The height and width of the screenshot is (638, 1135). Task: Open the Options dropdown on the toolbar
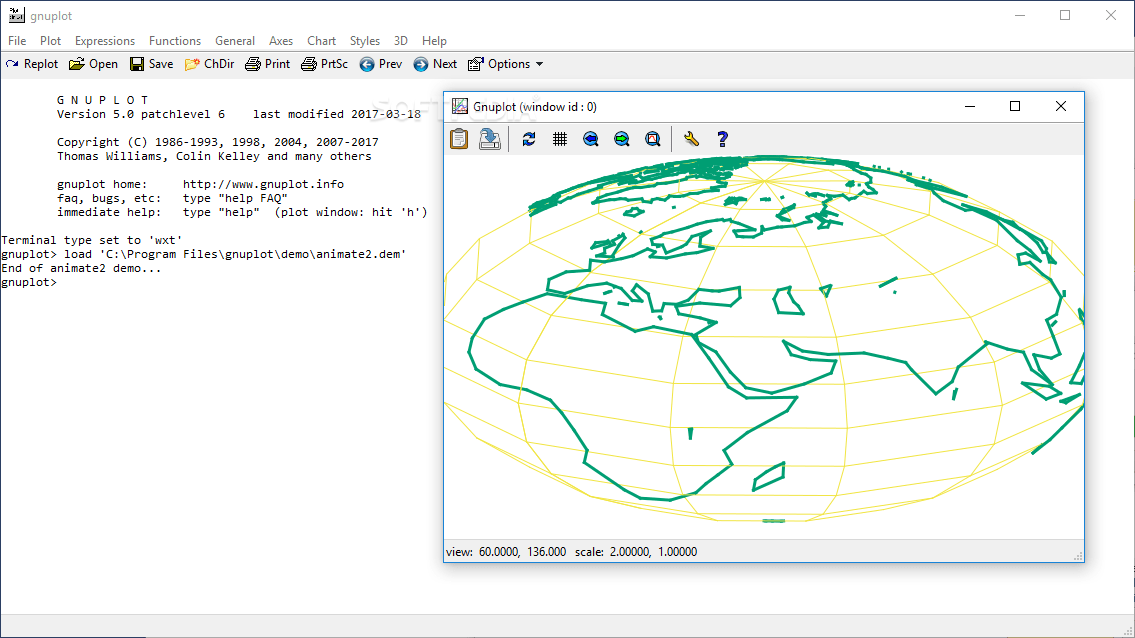point(505,63)
